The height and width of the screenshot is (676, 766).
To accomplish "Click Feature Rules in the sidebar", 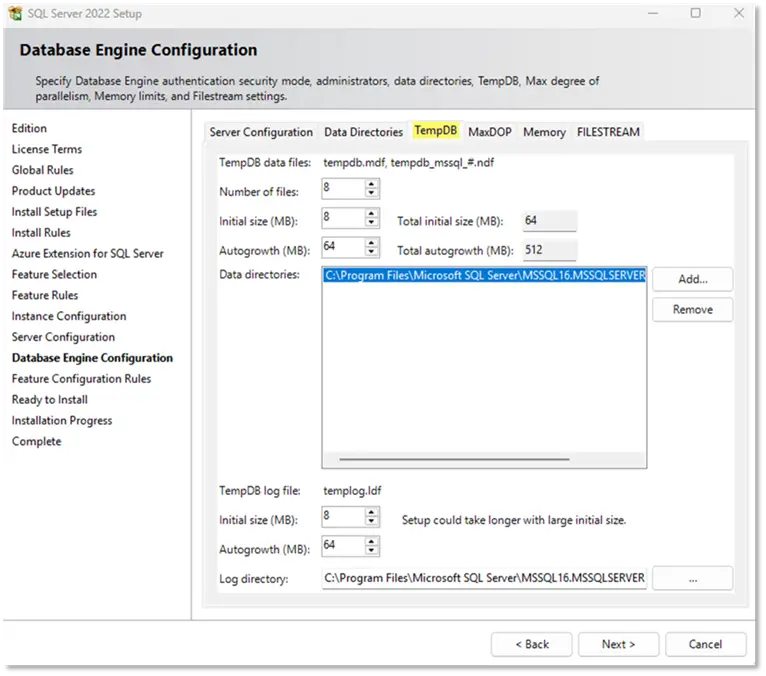I will 45,296.
